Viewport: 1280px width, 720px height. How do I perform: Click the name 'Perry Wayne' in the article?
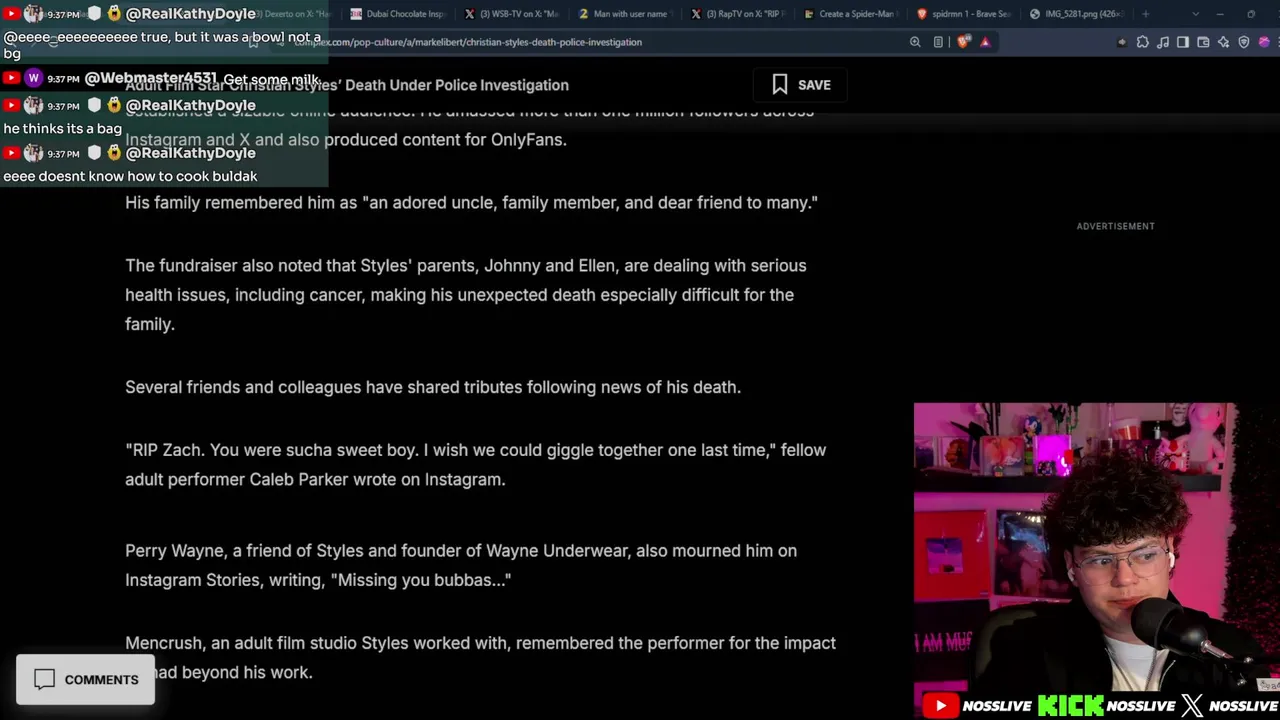(175, 551)
